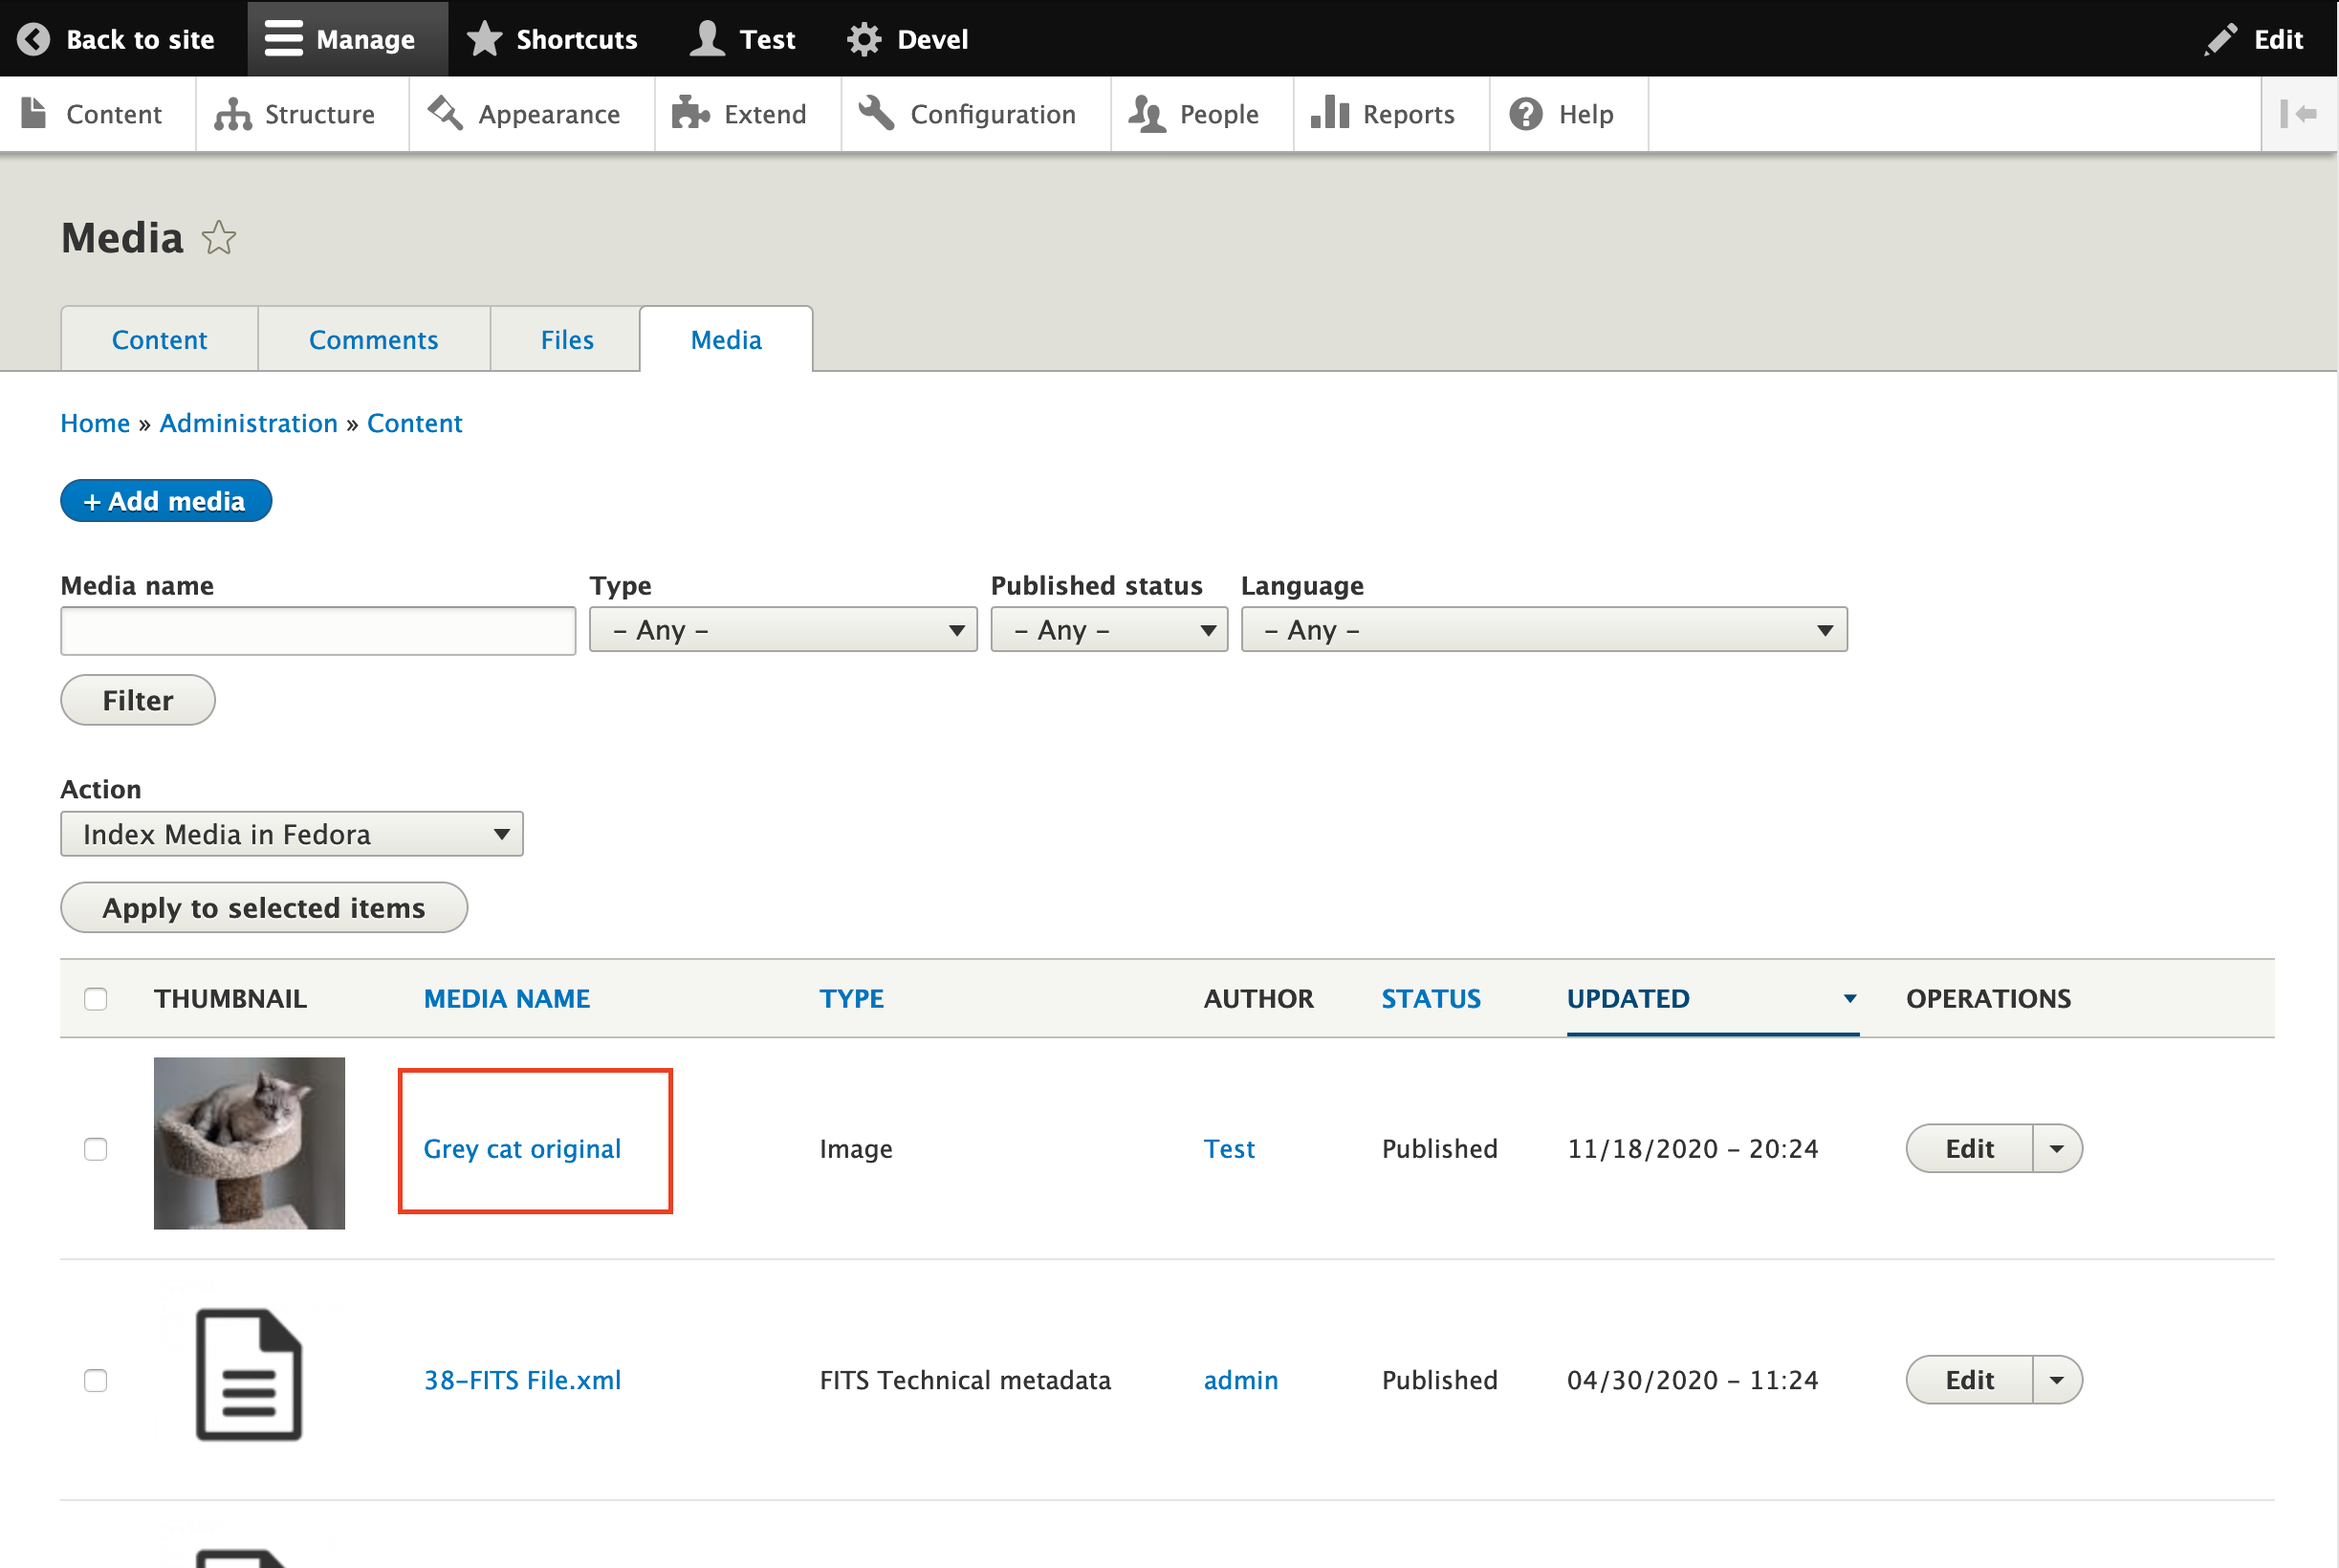The image size is (2339, 1568).
Task: Click the Home breadcrumb link
Action: [x=95, y=423]
